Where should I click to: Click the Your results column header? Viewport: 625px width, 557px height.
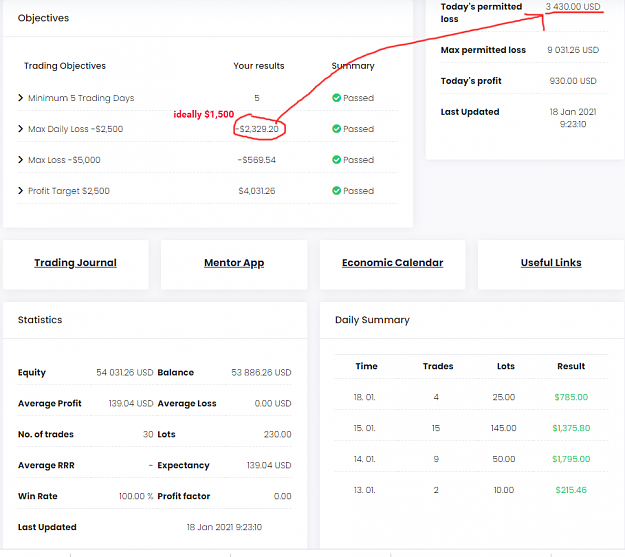tap(259, 66)
